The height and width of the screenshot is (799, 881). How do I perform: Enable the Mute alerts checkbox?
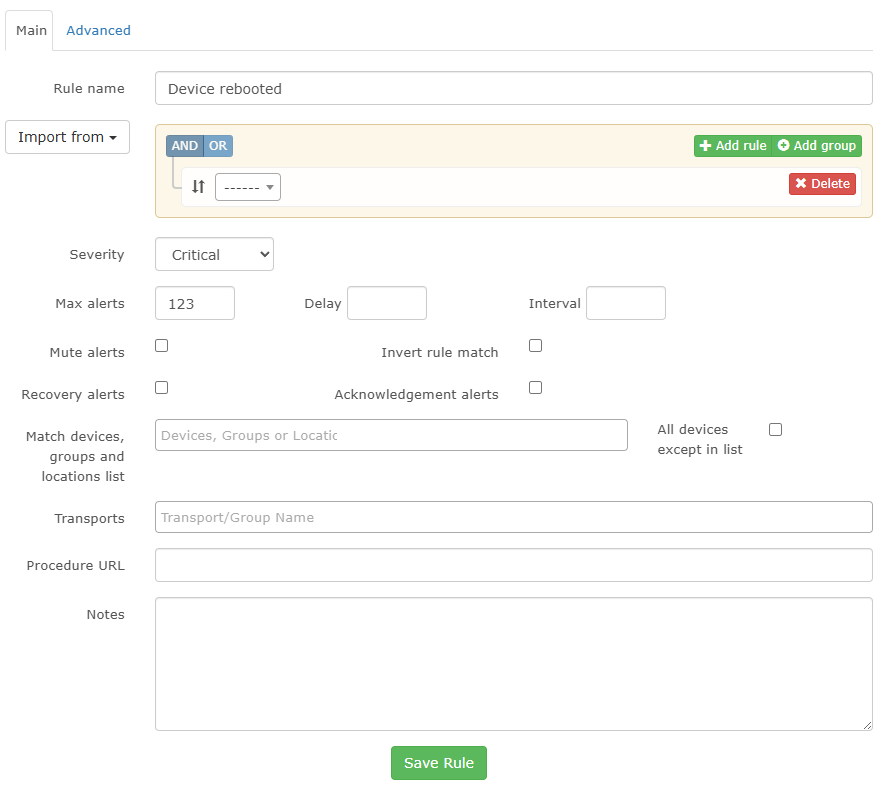click(162, 346)
